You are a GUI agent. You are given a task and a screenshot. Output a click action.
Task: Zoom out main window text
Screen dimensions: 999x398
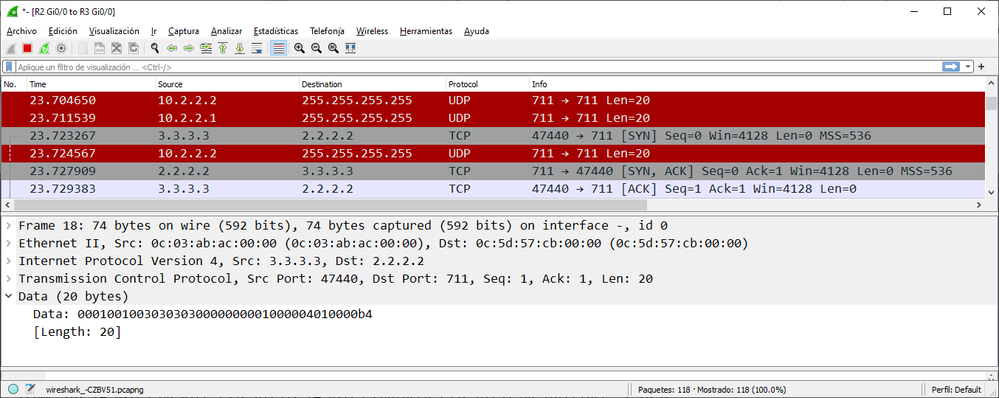[x=316, y=48]
